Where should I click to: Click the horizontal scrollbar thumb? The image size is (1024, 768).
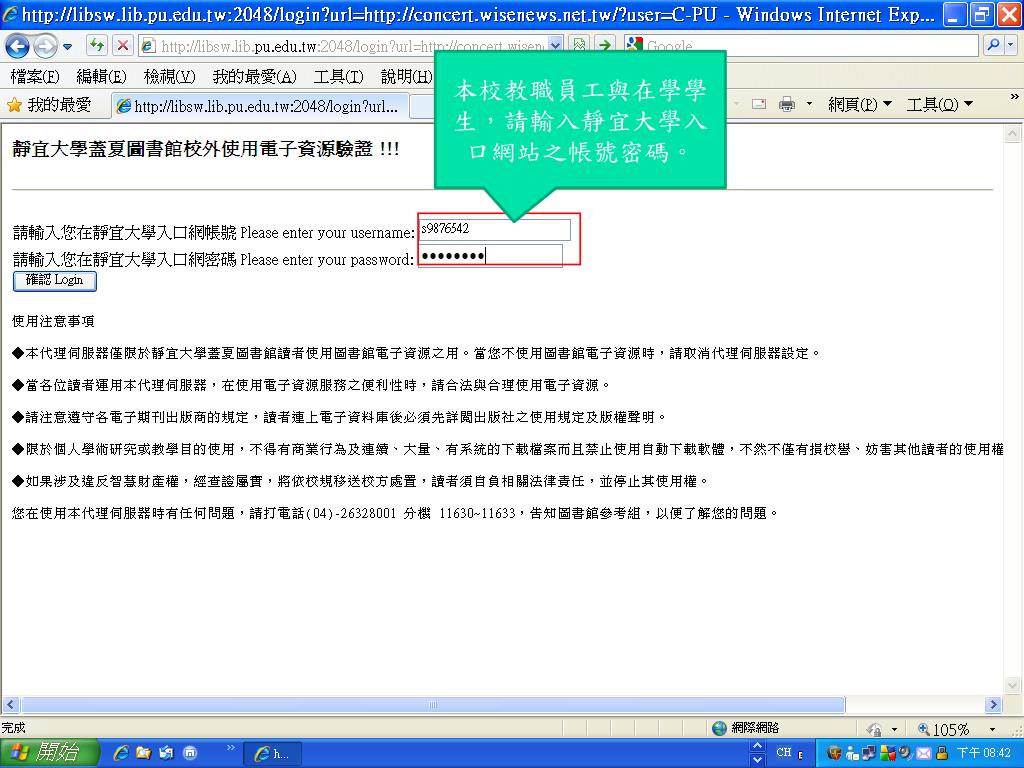point(434,704)
